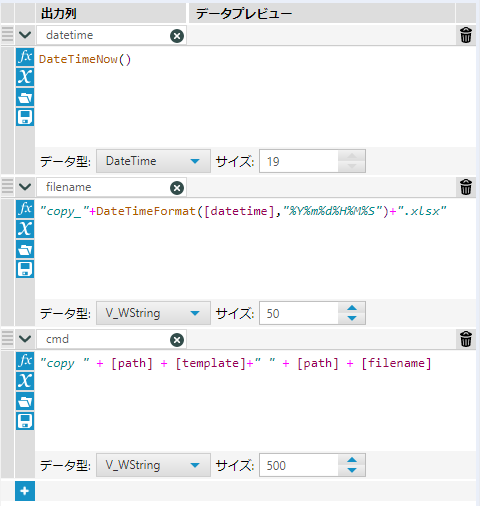
Task: Delete the datetime output column
Action: click(x=466, y=35)
